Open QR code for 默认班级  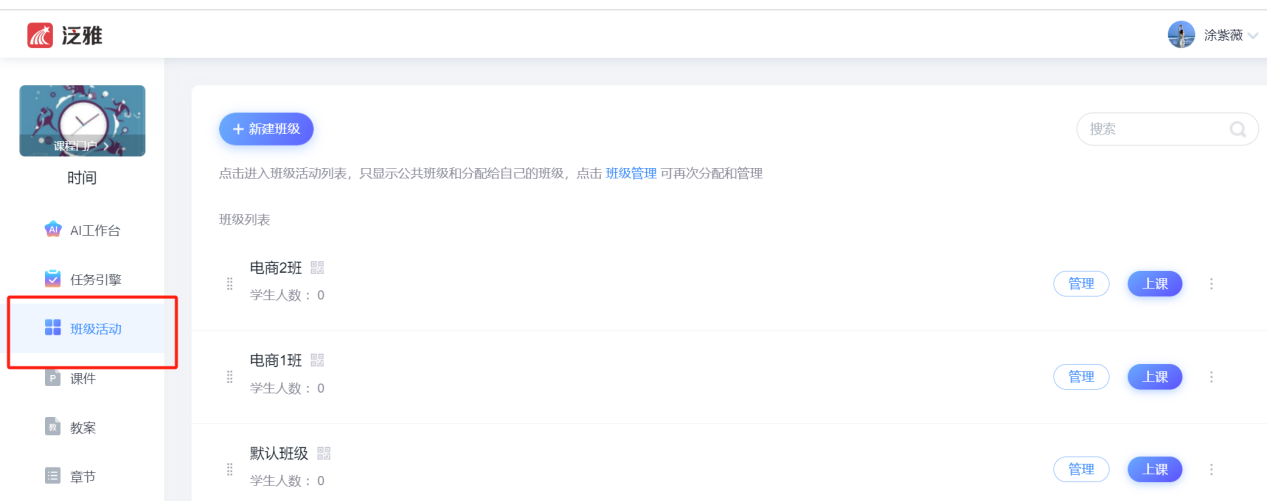click(x=324, y=454)
